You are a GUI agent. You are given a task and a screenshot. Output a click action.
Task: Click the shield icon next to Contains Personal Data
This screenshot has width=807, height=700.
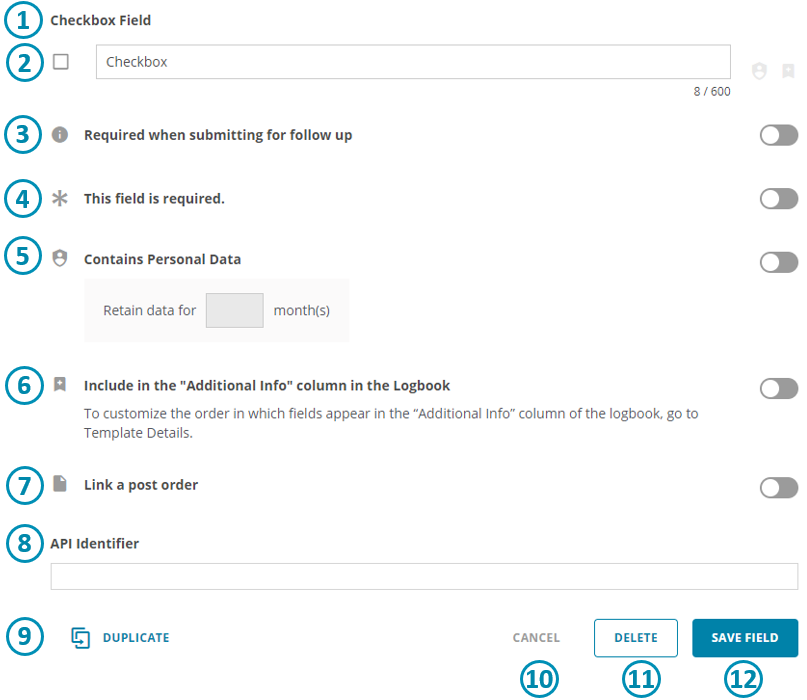(x=60, y=258)
